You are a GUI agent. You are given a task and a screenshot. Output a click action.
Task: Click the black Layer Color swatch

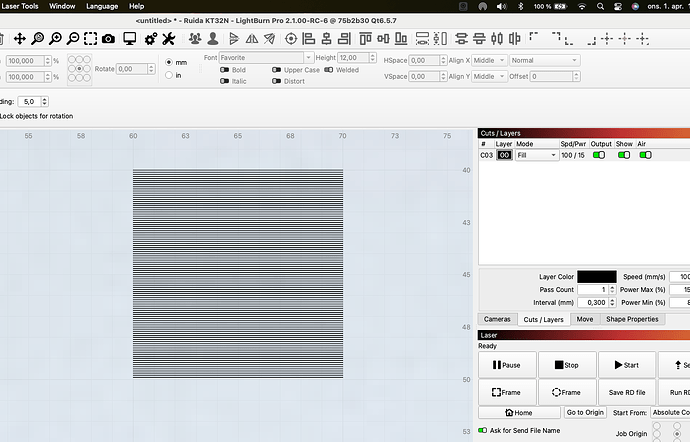[596, 276]
